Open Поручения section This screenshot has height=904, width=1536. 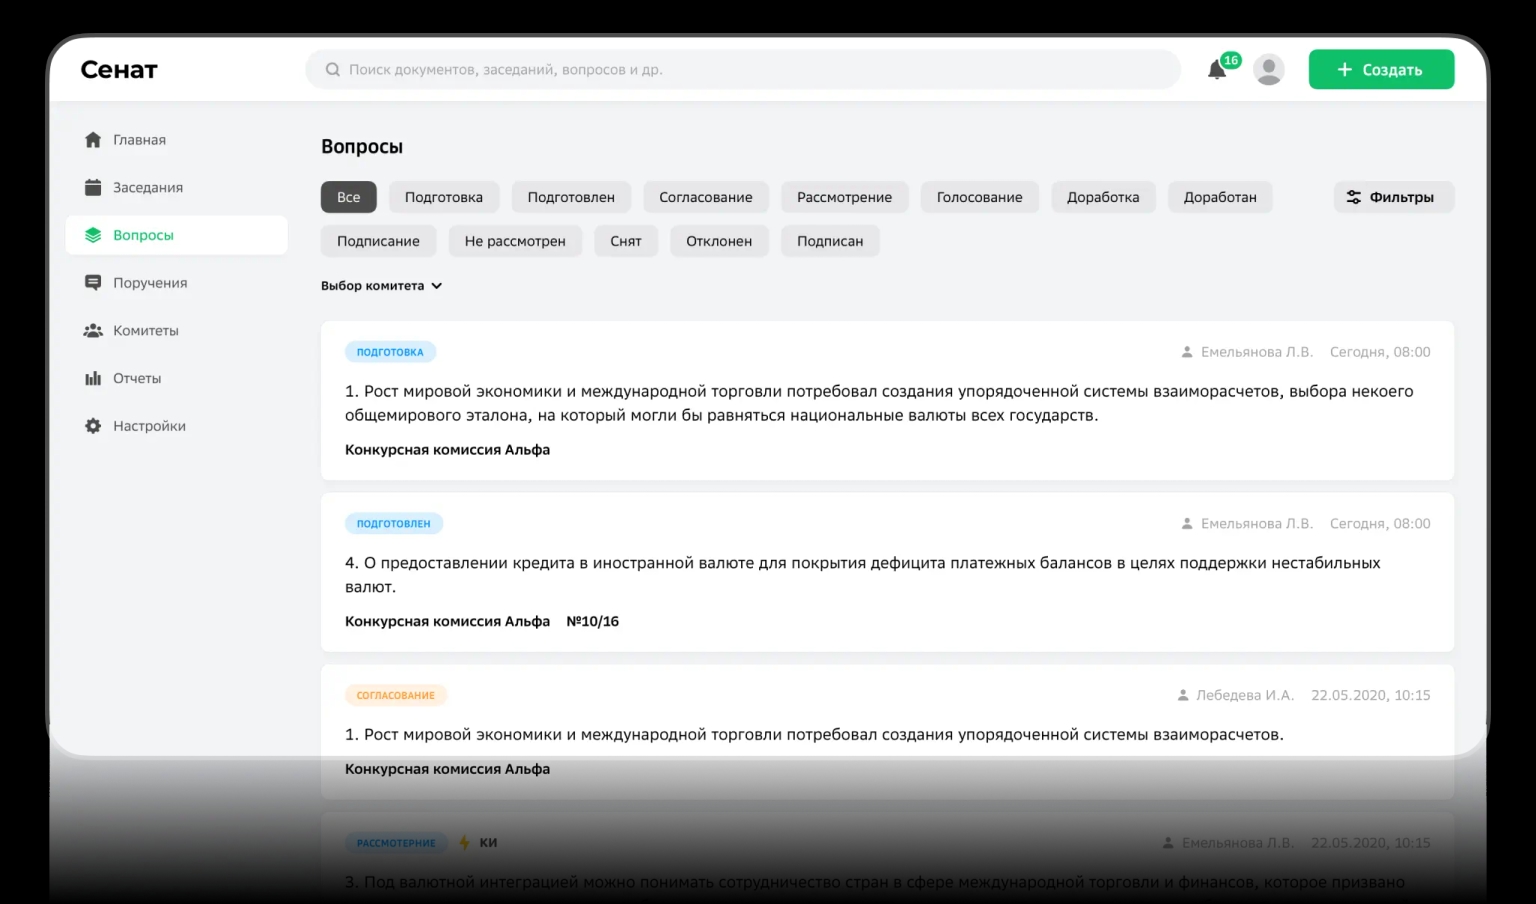click(176, 283)
